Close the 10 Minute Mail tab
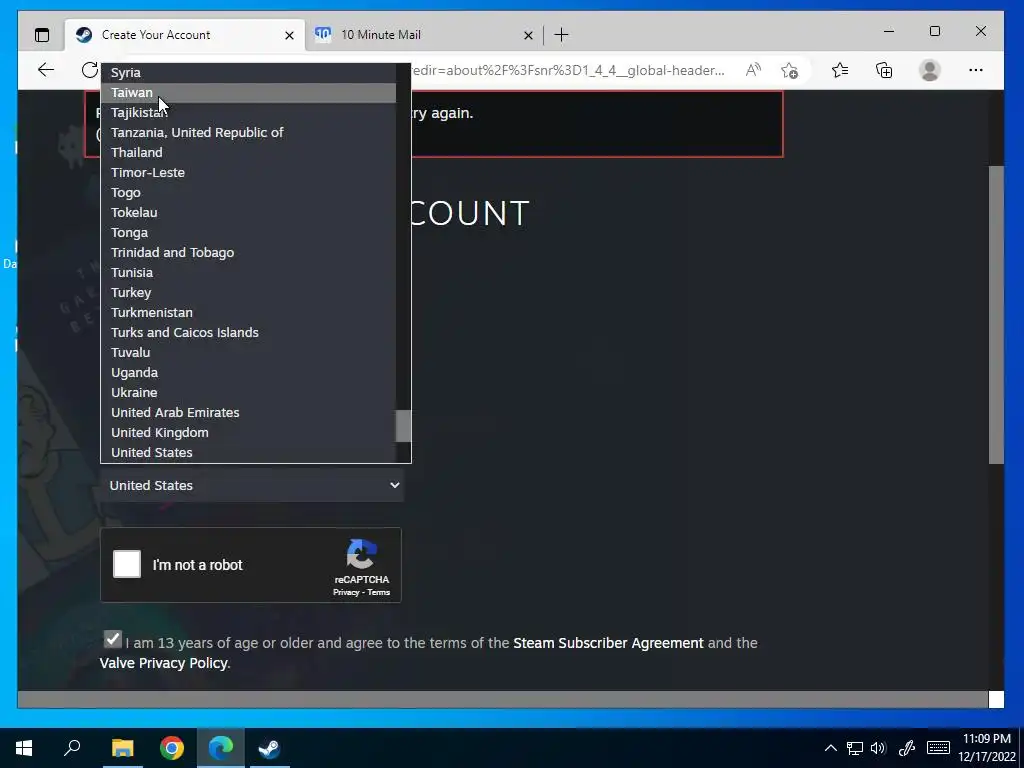 click(x=528, y=35)
